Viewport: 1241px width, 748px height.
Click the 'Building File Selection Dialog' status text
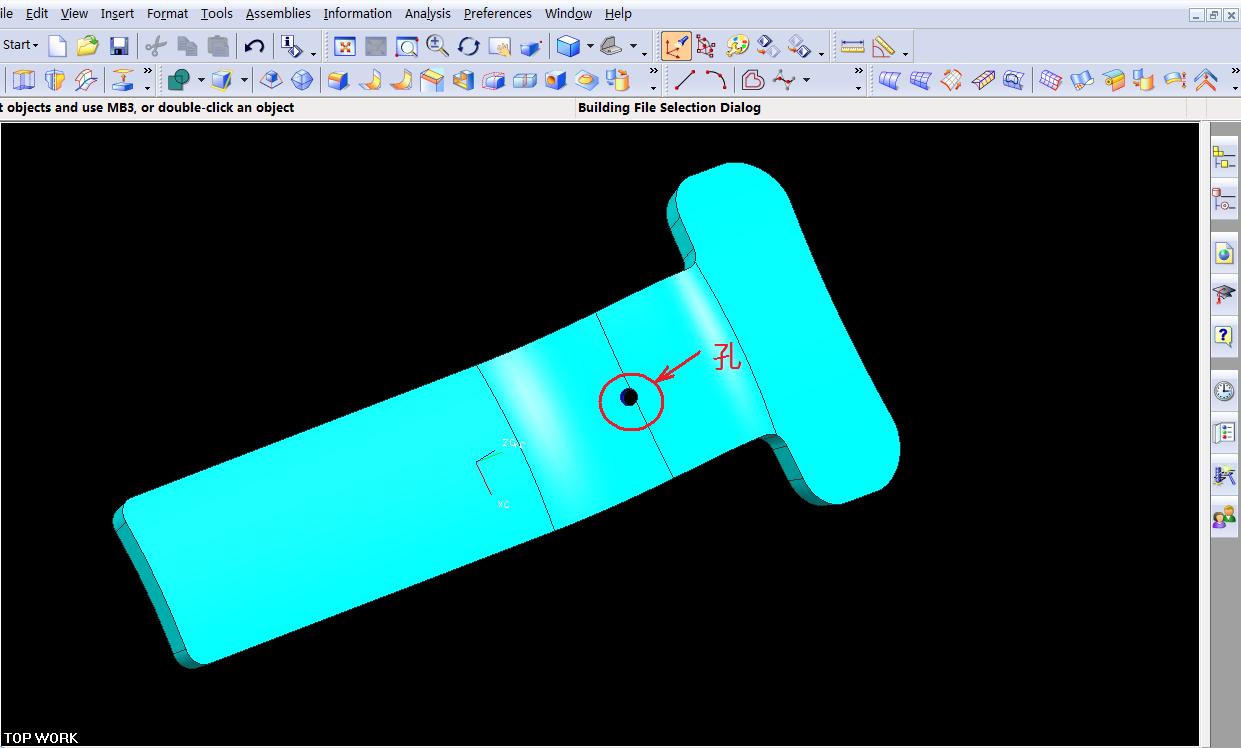[x=669, y=107]
